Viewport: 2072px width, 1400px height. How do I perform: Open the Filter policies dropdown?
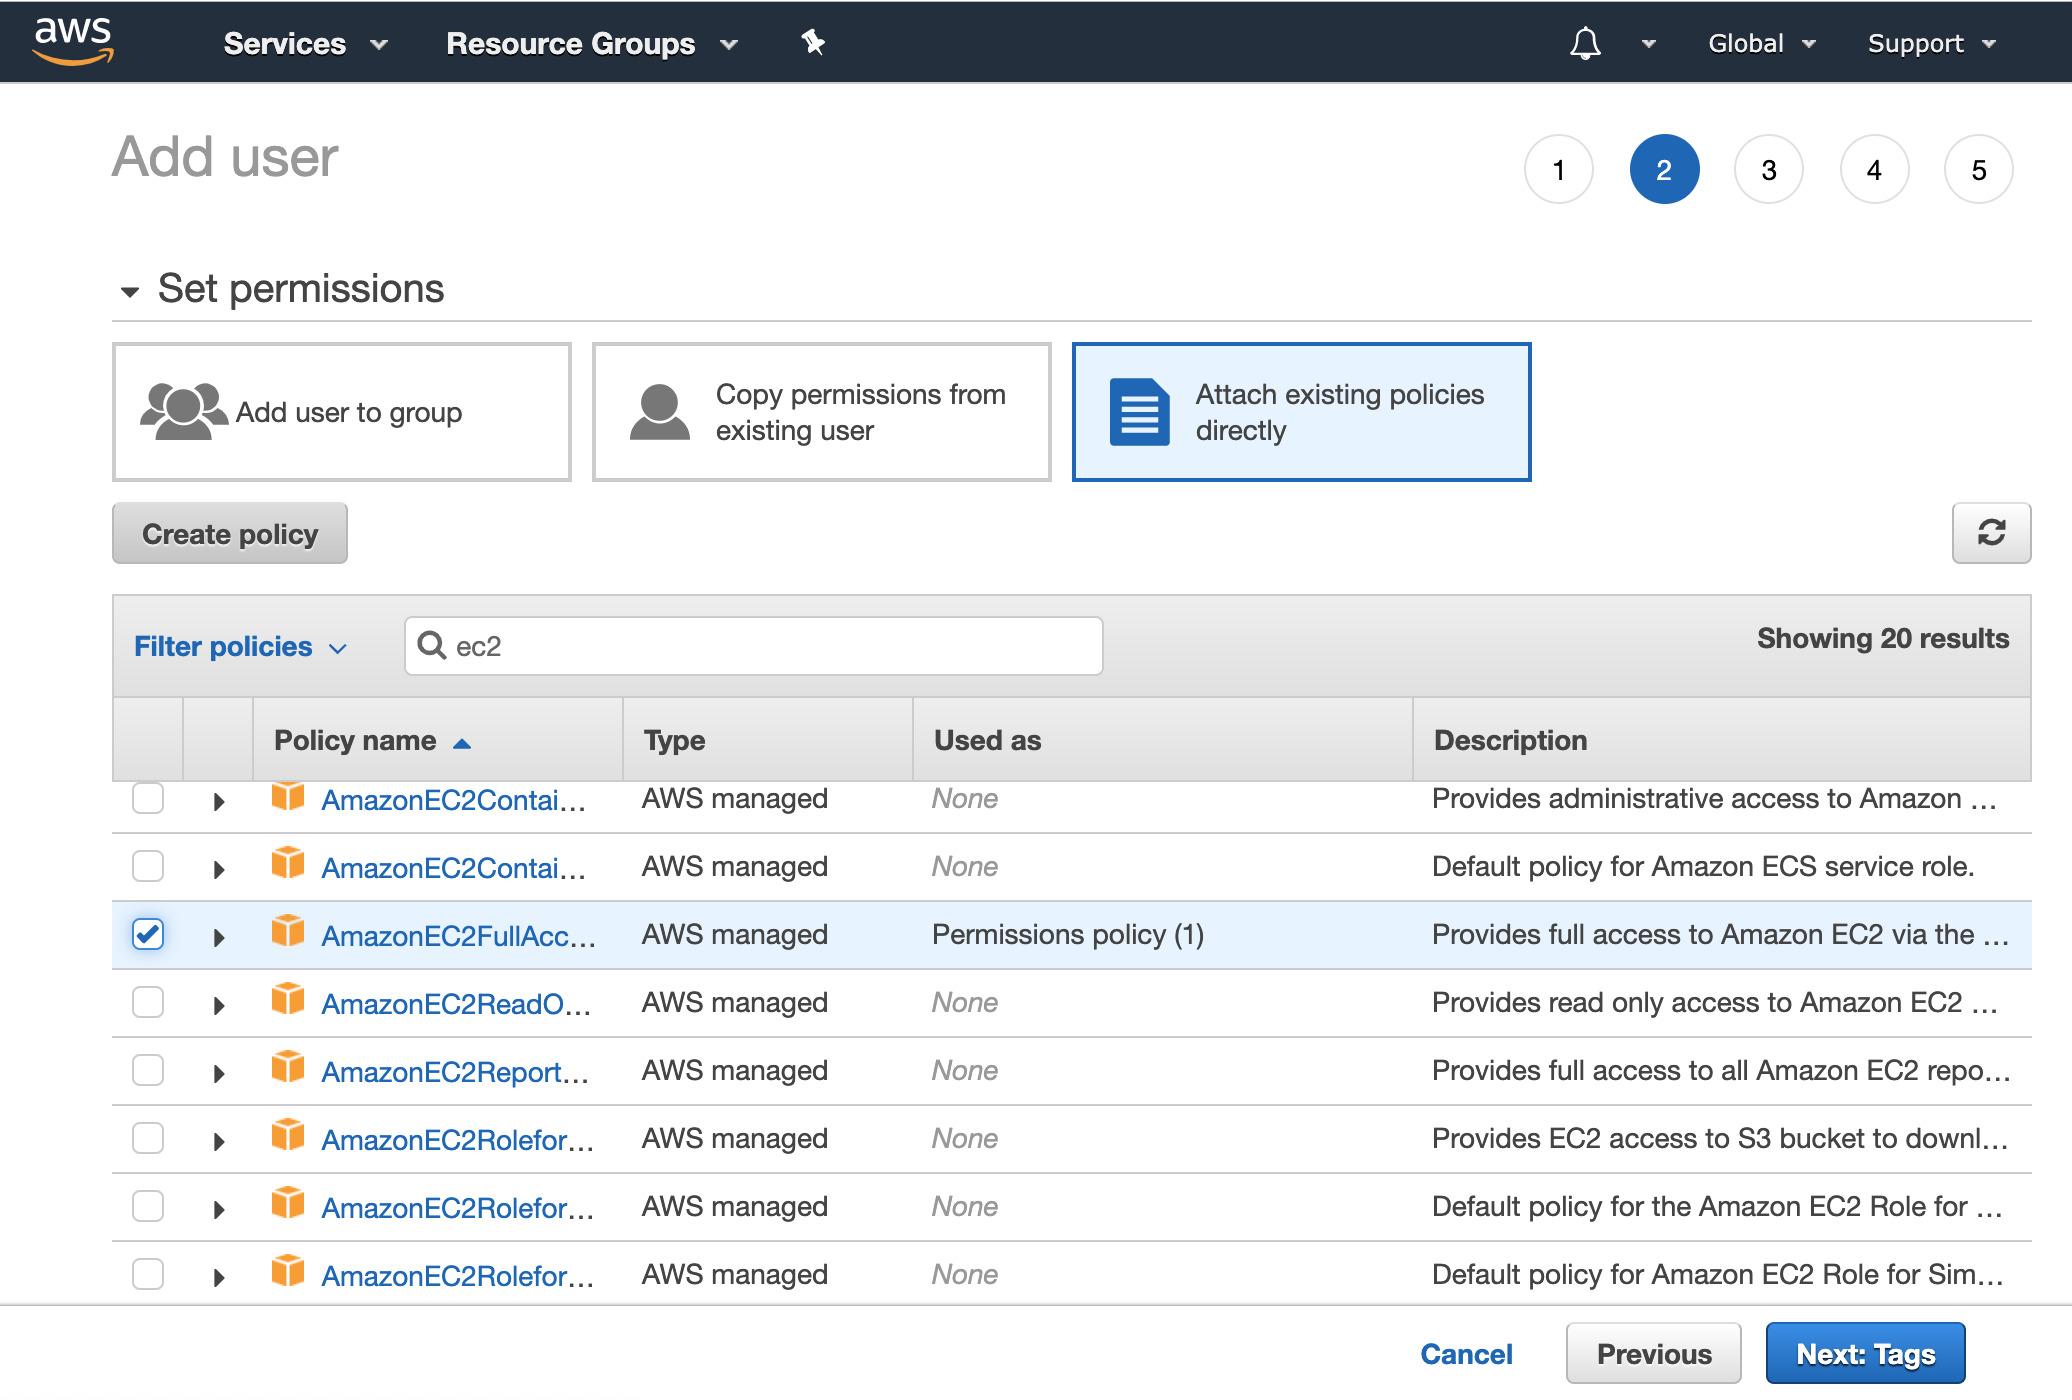click(x=240, y=646)
